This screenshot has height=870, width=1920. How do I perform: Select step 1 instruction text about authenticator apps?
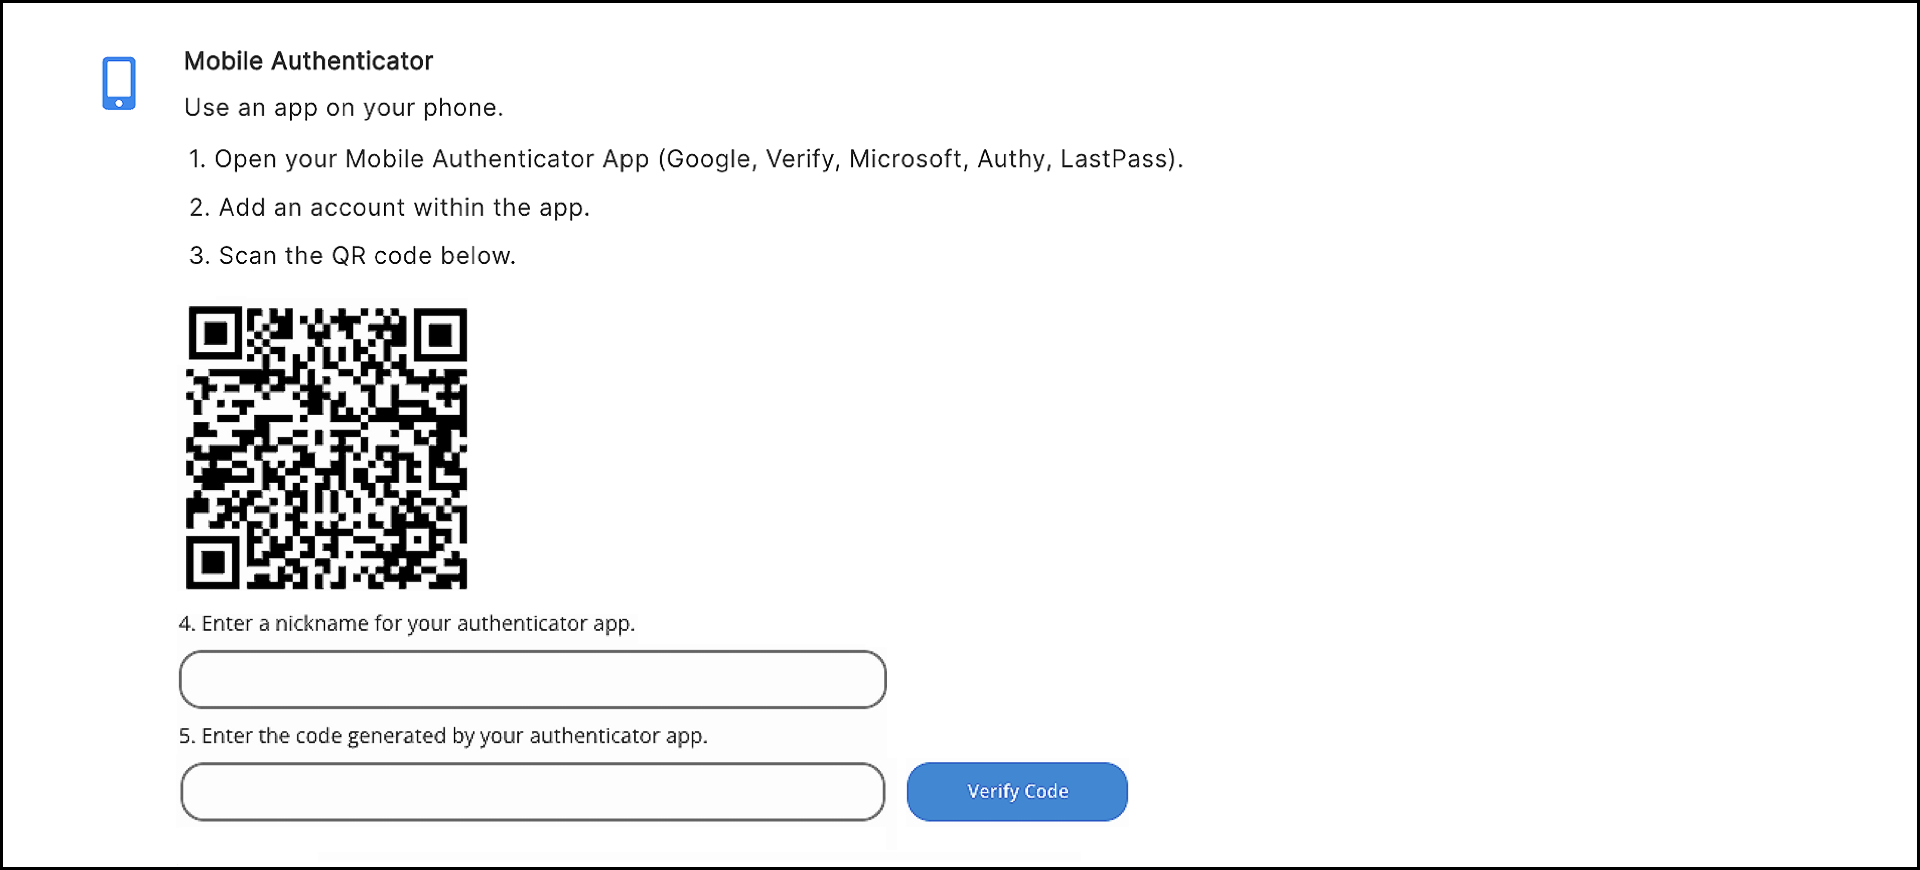tap(686, 159)
